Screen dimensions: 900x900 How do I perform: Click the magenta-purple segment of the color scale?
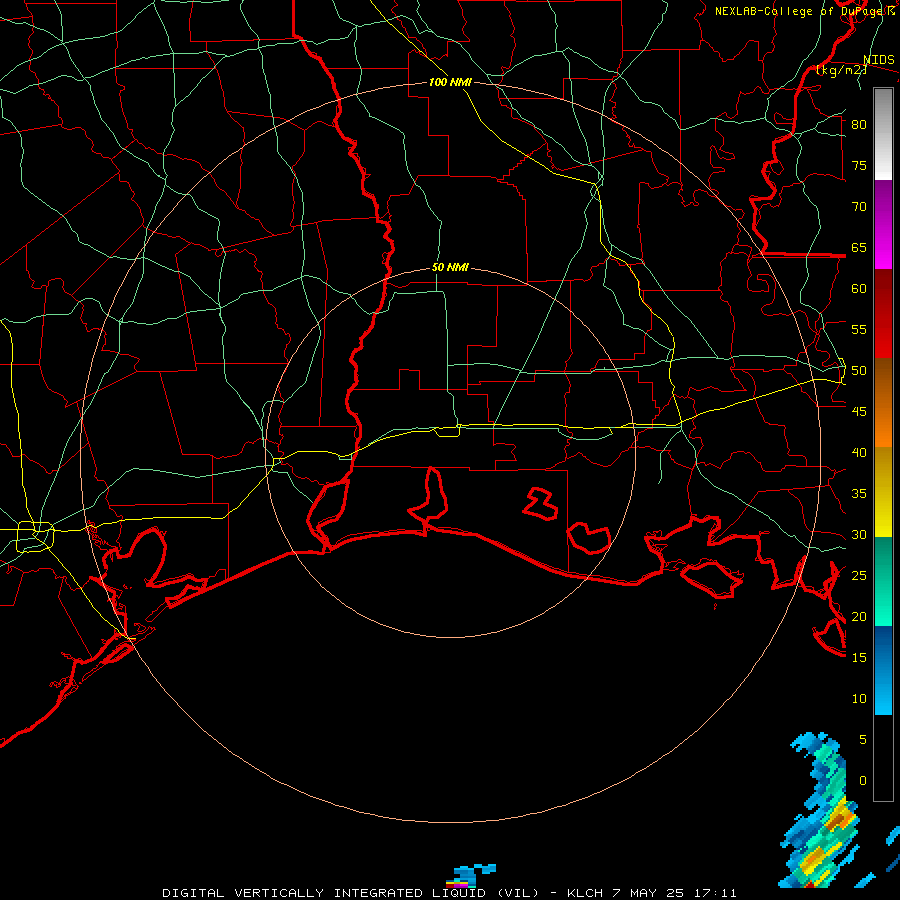[883, 225]
